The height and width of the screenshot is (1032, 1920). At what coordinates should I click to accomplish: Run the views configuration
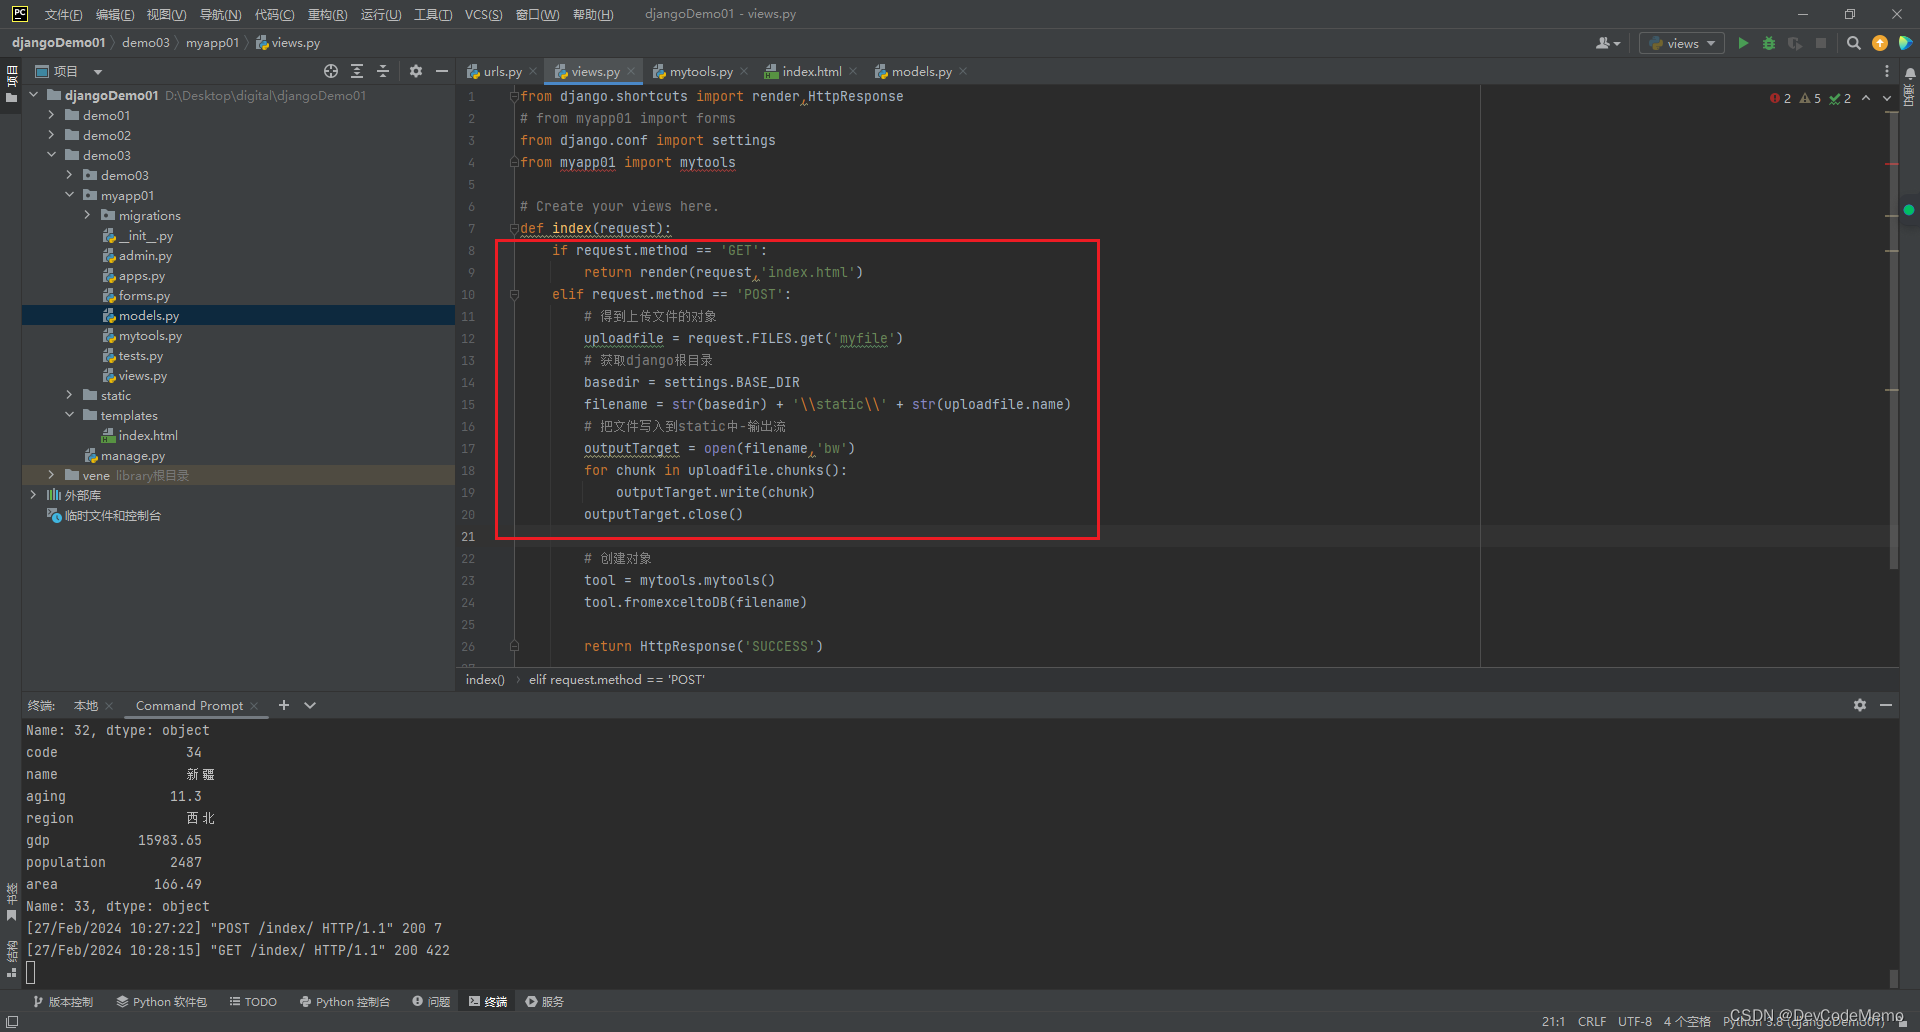tap(1743, 43)
